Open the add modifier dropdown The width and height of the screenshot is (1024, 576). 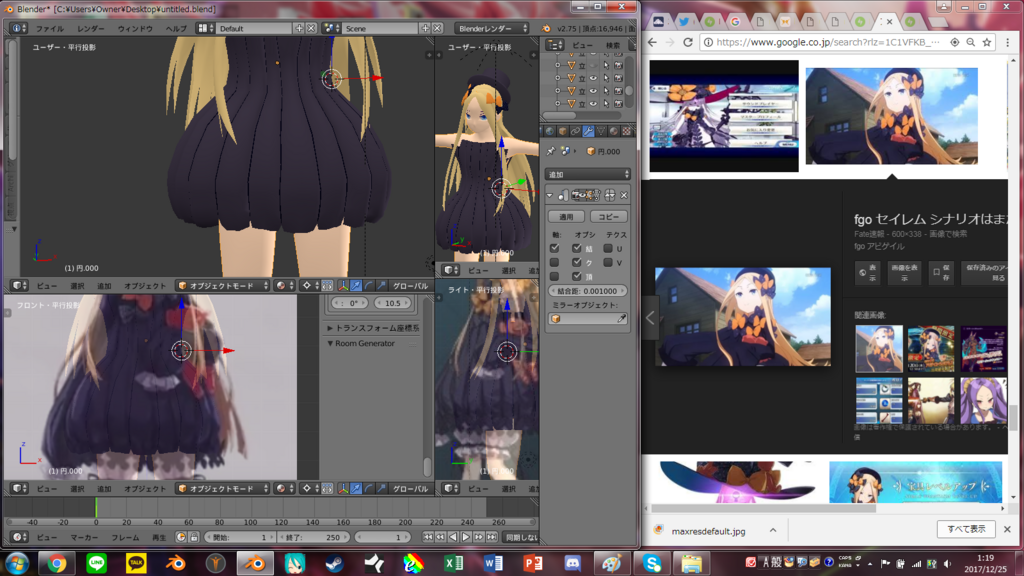(x=587, y=174)
